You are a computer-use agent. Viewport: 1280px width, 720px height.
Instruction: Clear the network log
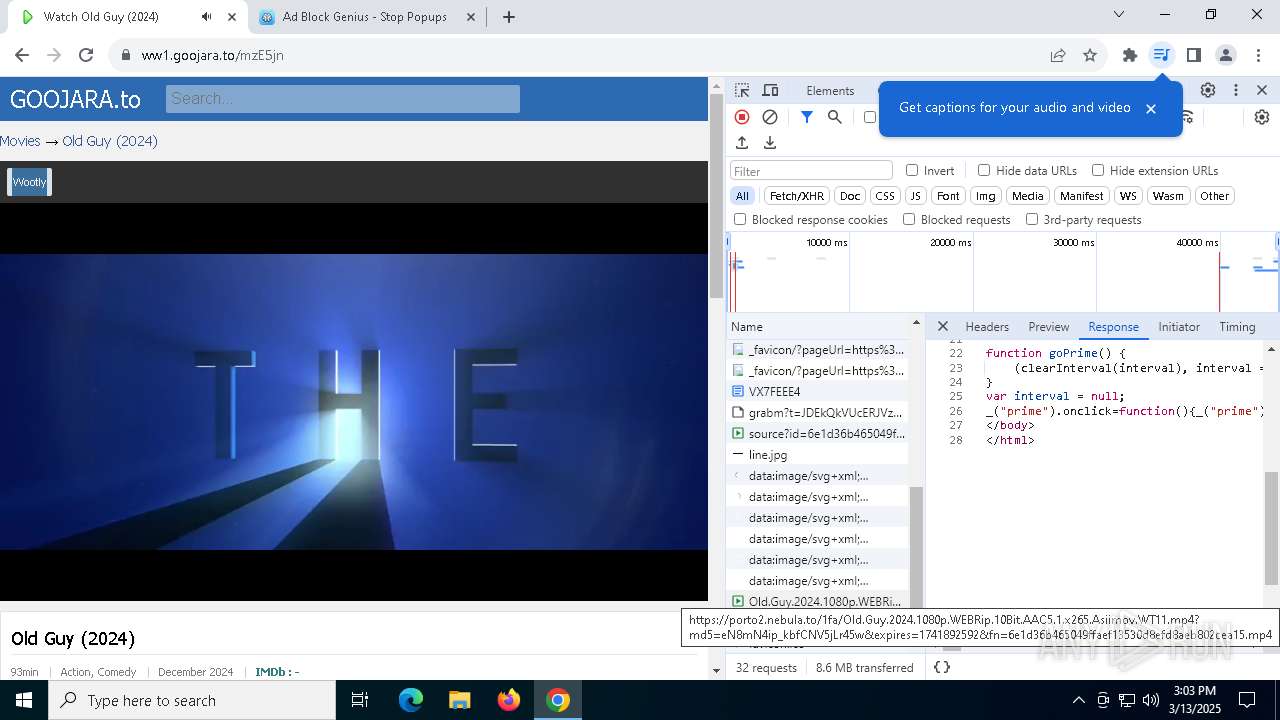(x=770, y=117)
